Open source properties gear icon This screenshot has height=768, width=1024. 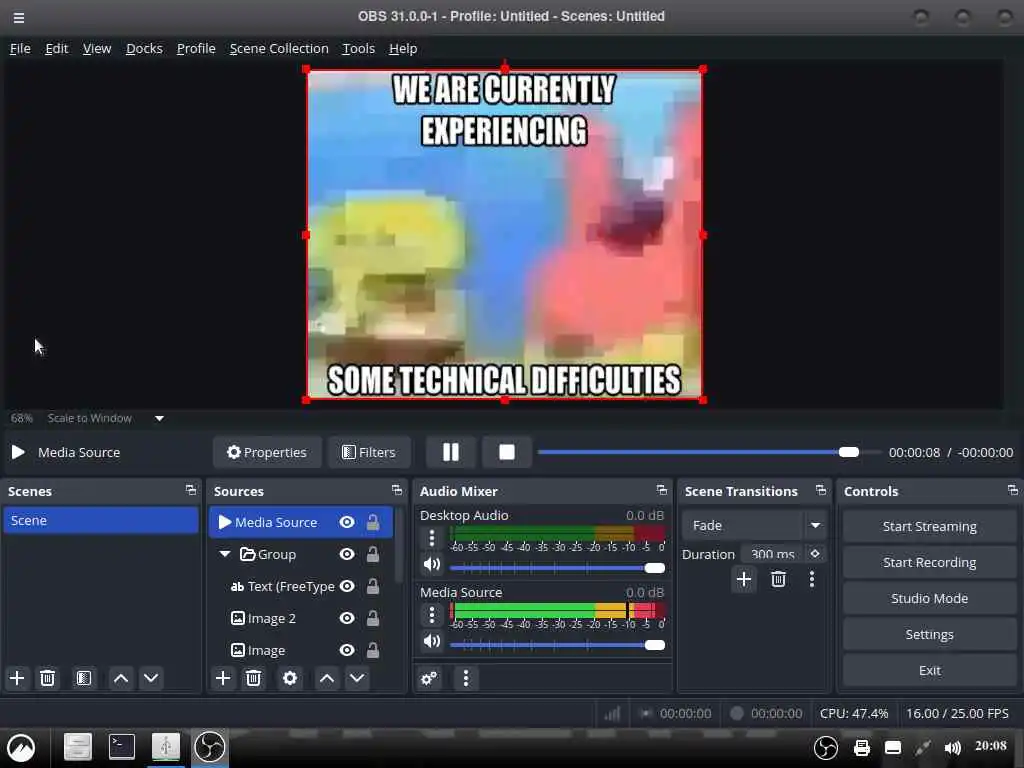[x=290, y=679]
